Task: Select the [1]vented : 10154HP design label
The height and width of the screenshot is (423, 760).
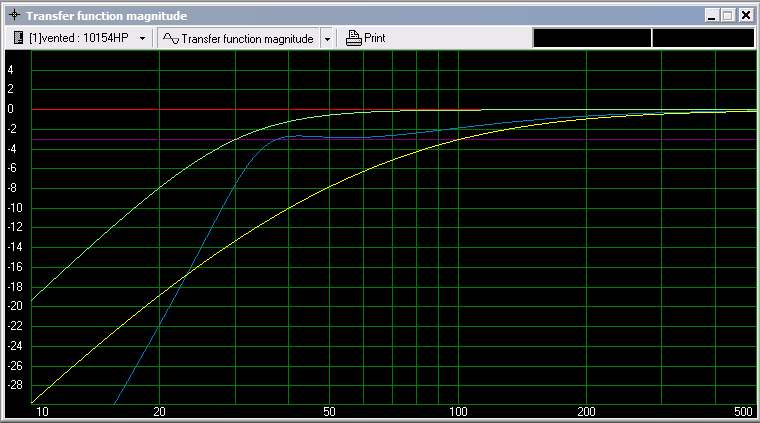Action: pyautogui.click(x=79, y=38)
